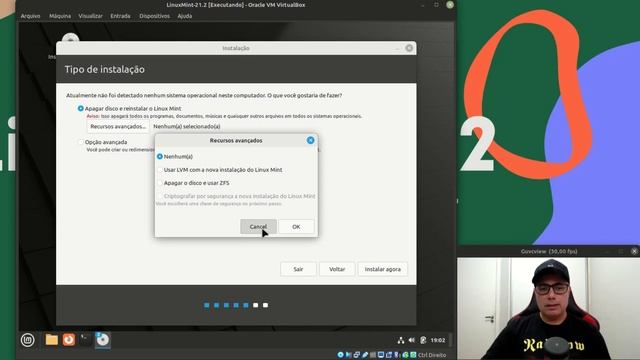Screen dimensions: 640x360
Task: Click the Tipo de instalação heading
Action: (104, 69)
